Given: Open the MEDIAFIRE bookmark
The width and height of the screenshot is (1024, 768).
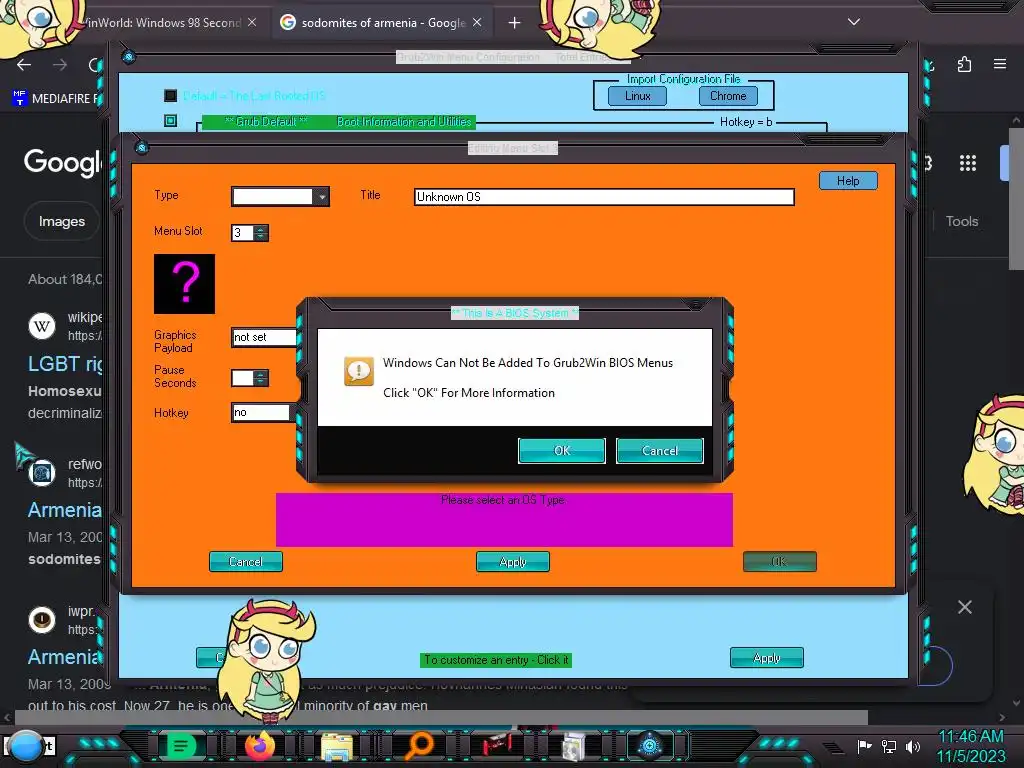Looking at the screenshot, I should (56, 99).
